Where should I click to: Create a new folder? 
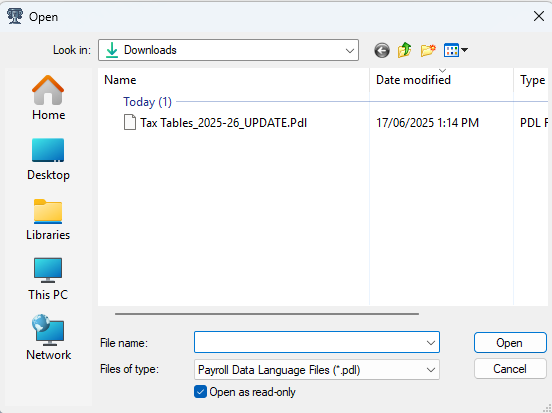(x=428, y=50)
